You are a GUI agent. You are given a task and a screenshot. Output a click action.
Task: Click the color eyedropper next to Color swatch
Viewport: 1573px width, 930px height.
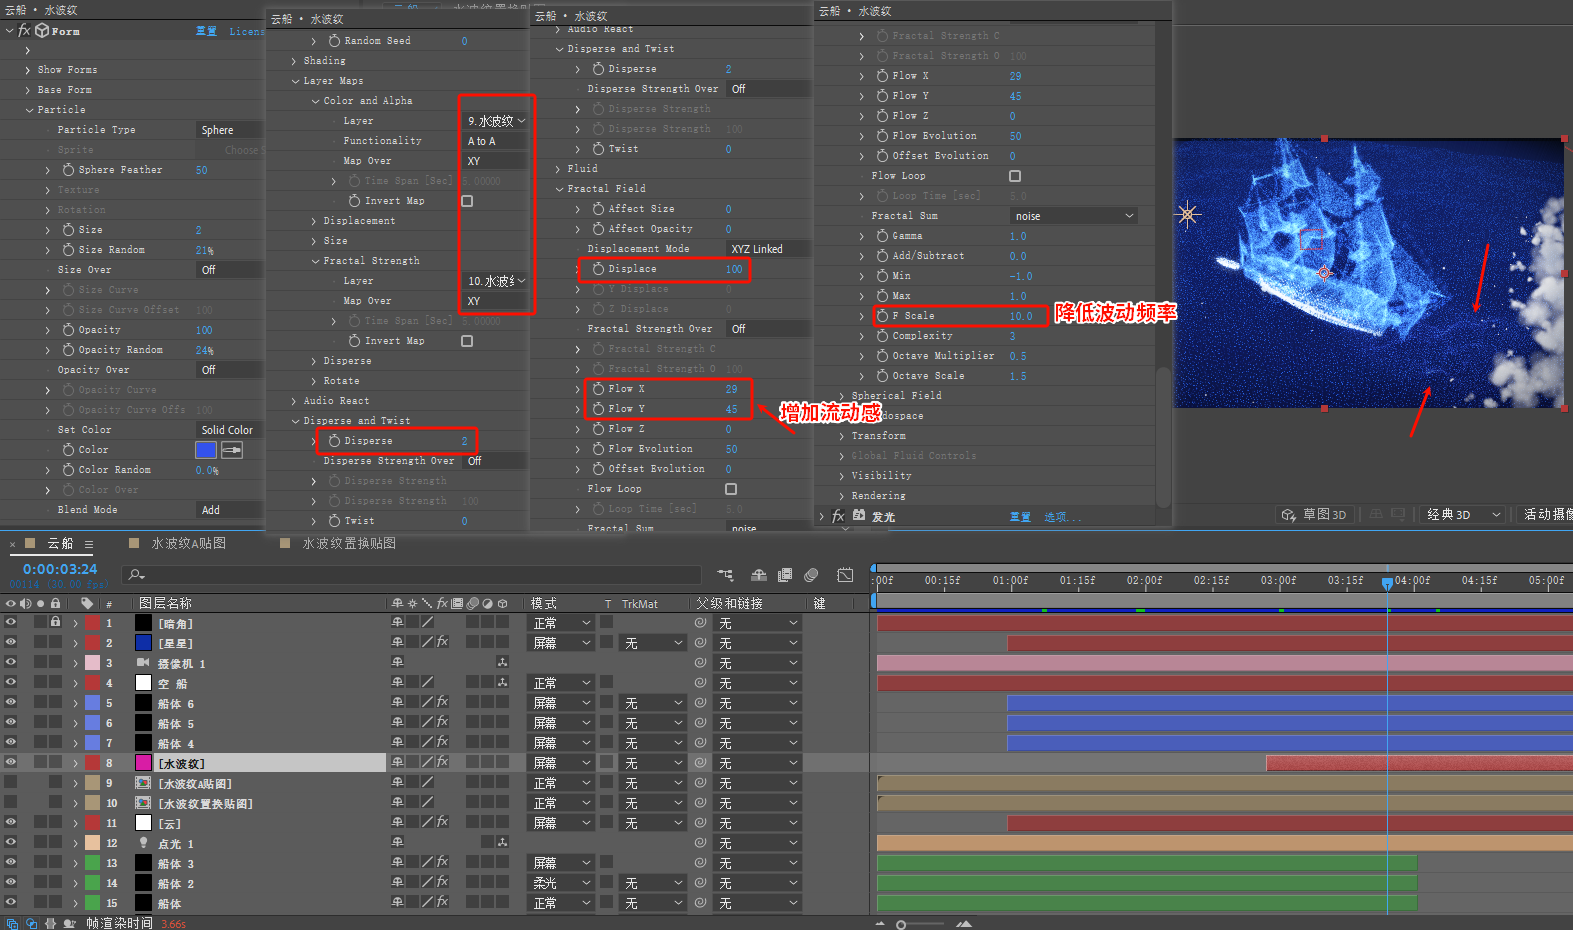tap(232, 450)
